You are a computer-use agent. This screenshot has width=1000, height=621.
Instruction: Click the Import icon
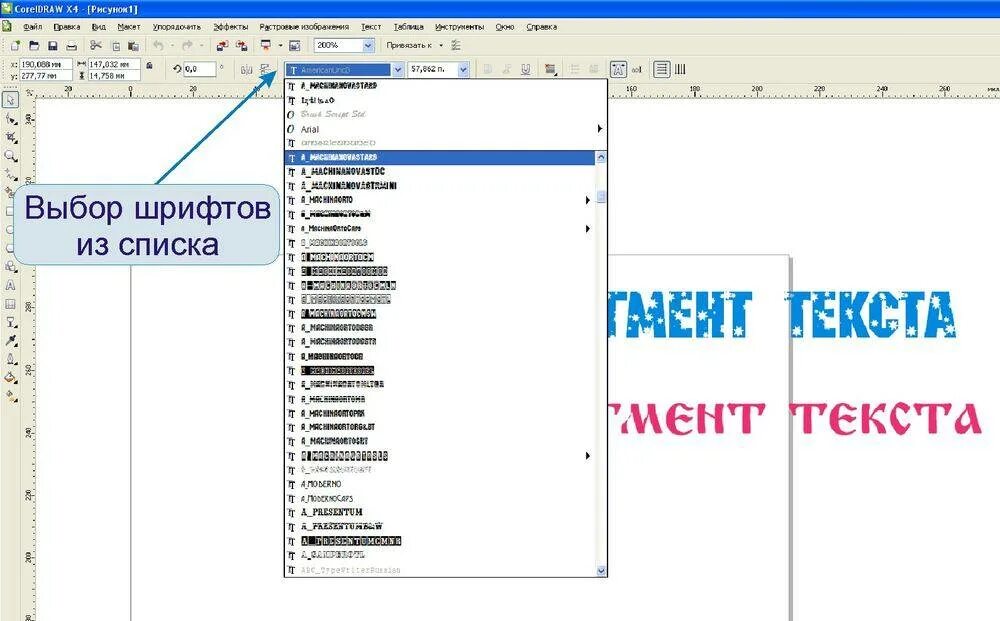222,45
